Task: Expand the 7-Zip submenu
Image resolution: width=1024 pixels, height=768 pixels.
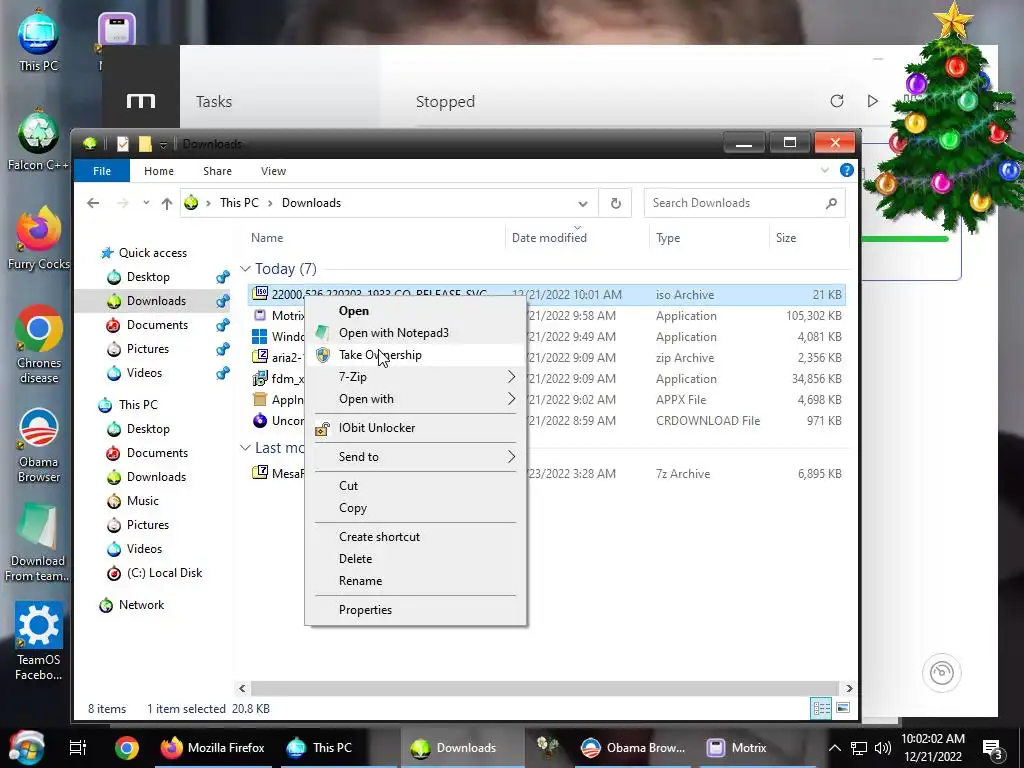Action: click(415, 377)
